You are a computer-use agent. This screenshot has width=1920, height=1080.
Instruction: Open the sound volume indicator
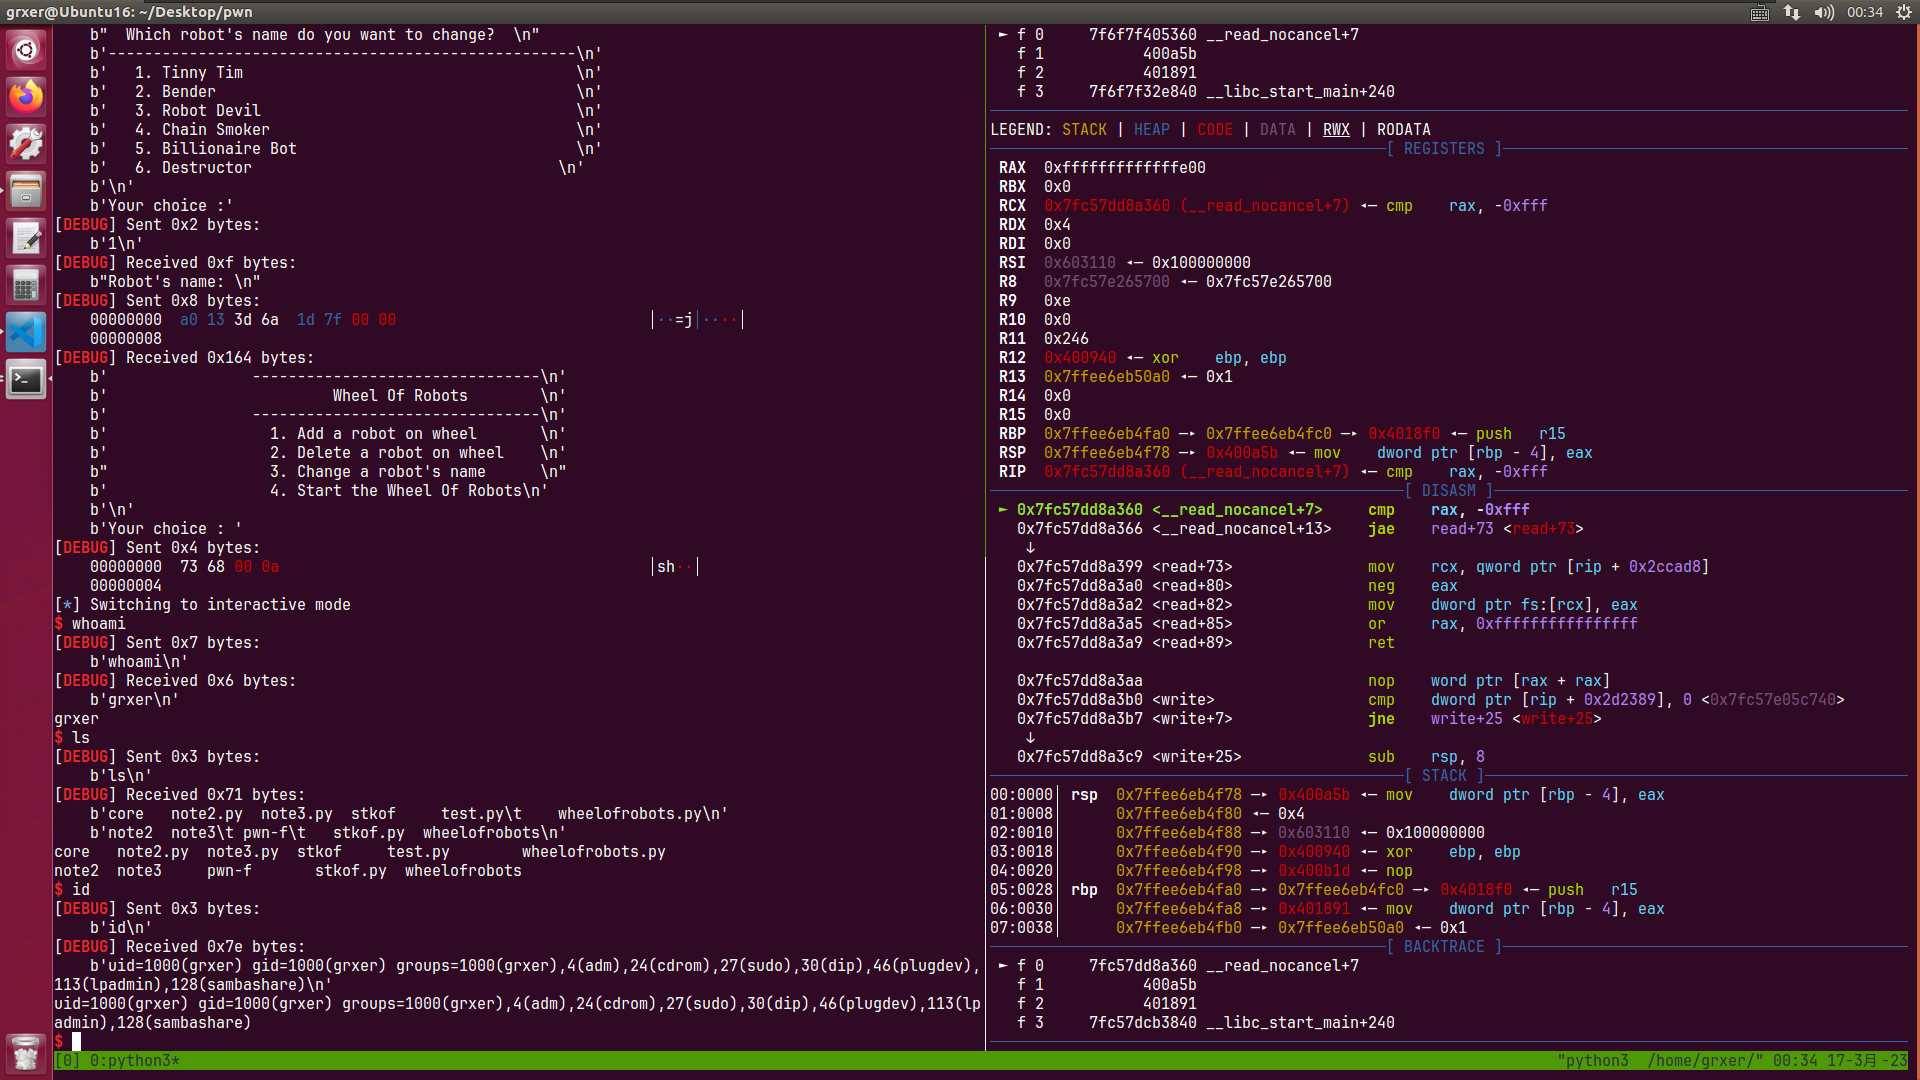1824,12
